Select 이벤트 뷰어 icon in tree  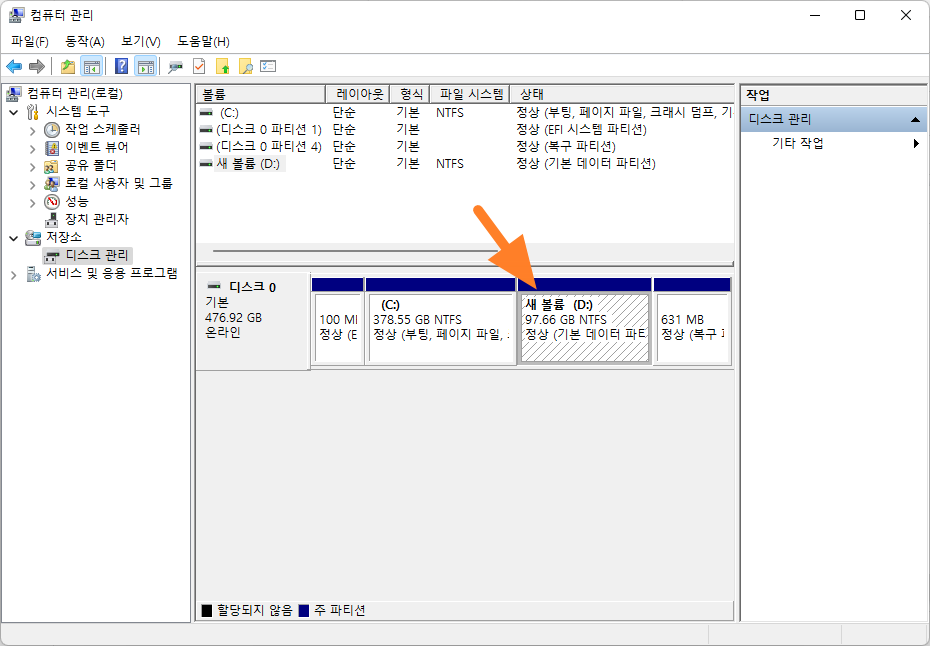pyautogui.click(x=52, y=148)
